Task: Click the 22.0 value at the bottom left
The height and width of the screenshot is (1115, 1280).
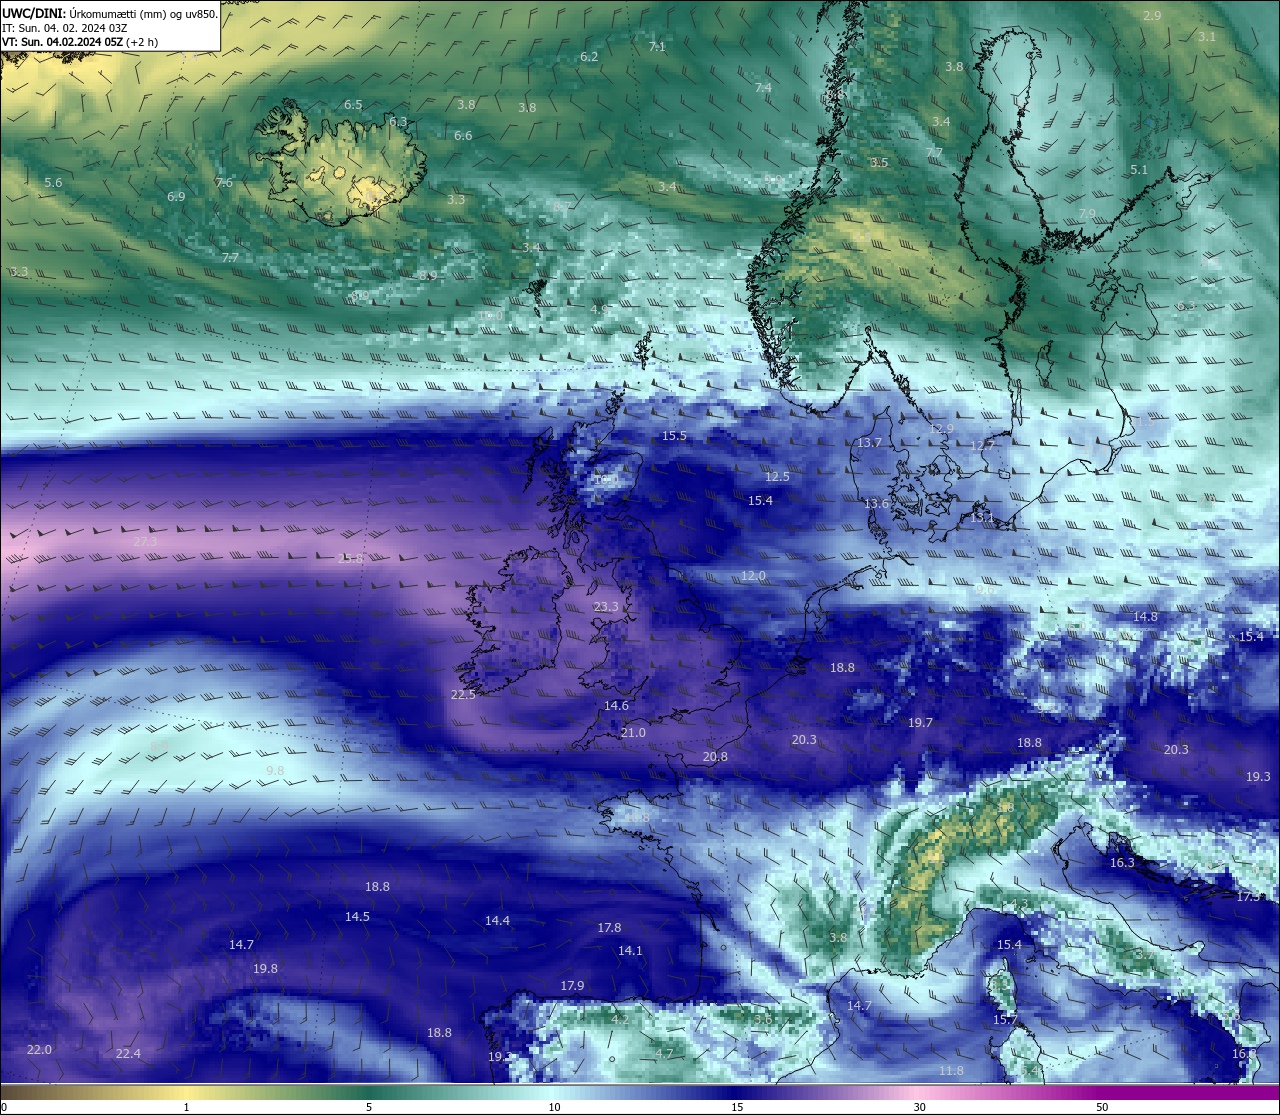Action: [39, 1049]
